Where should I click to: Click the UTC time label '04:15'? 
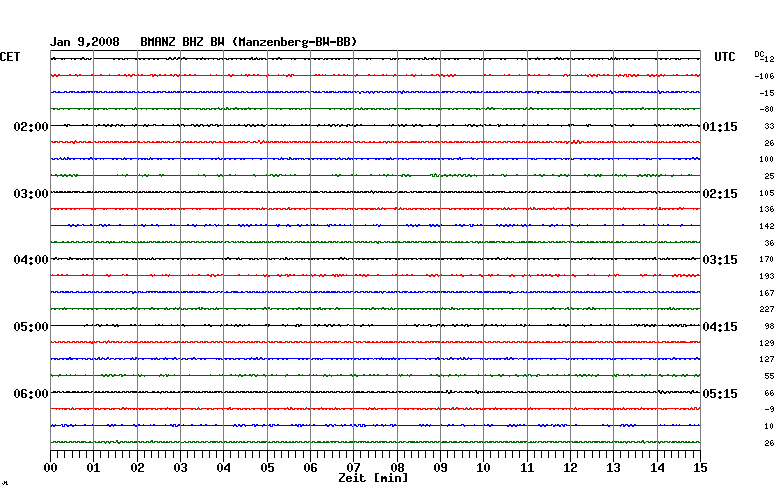[720, 327]
